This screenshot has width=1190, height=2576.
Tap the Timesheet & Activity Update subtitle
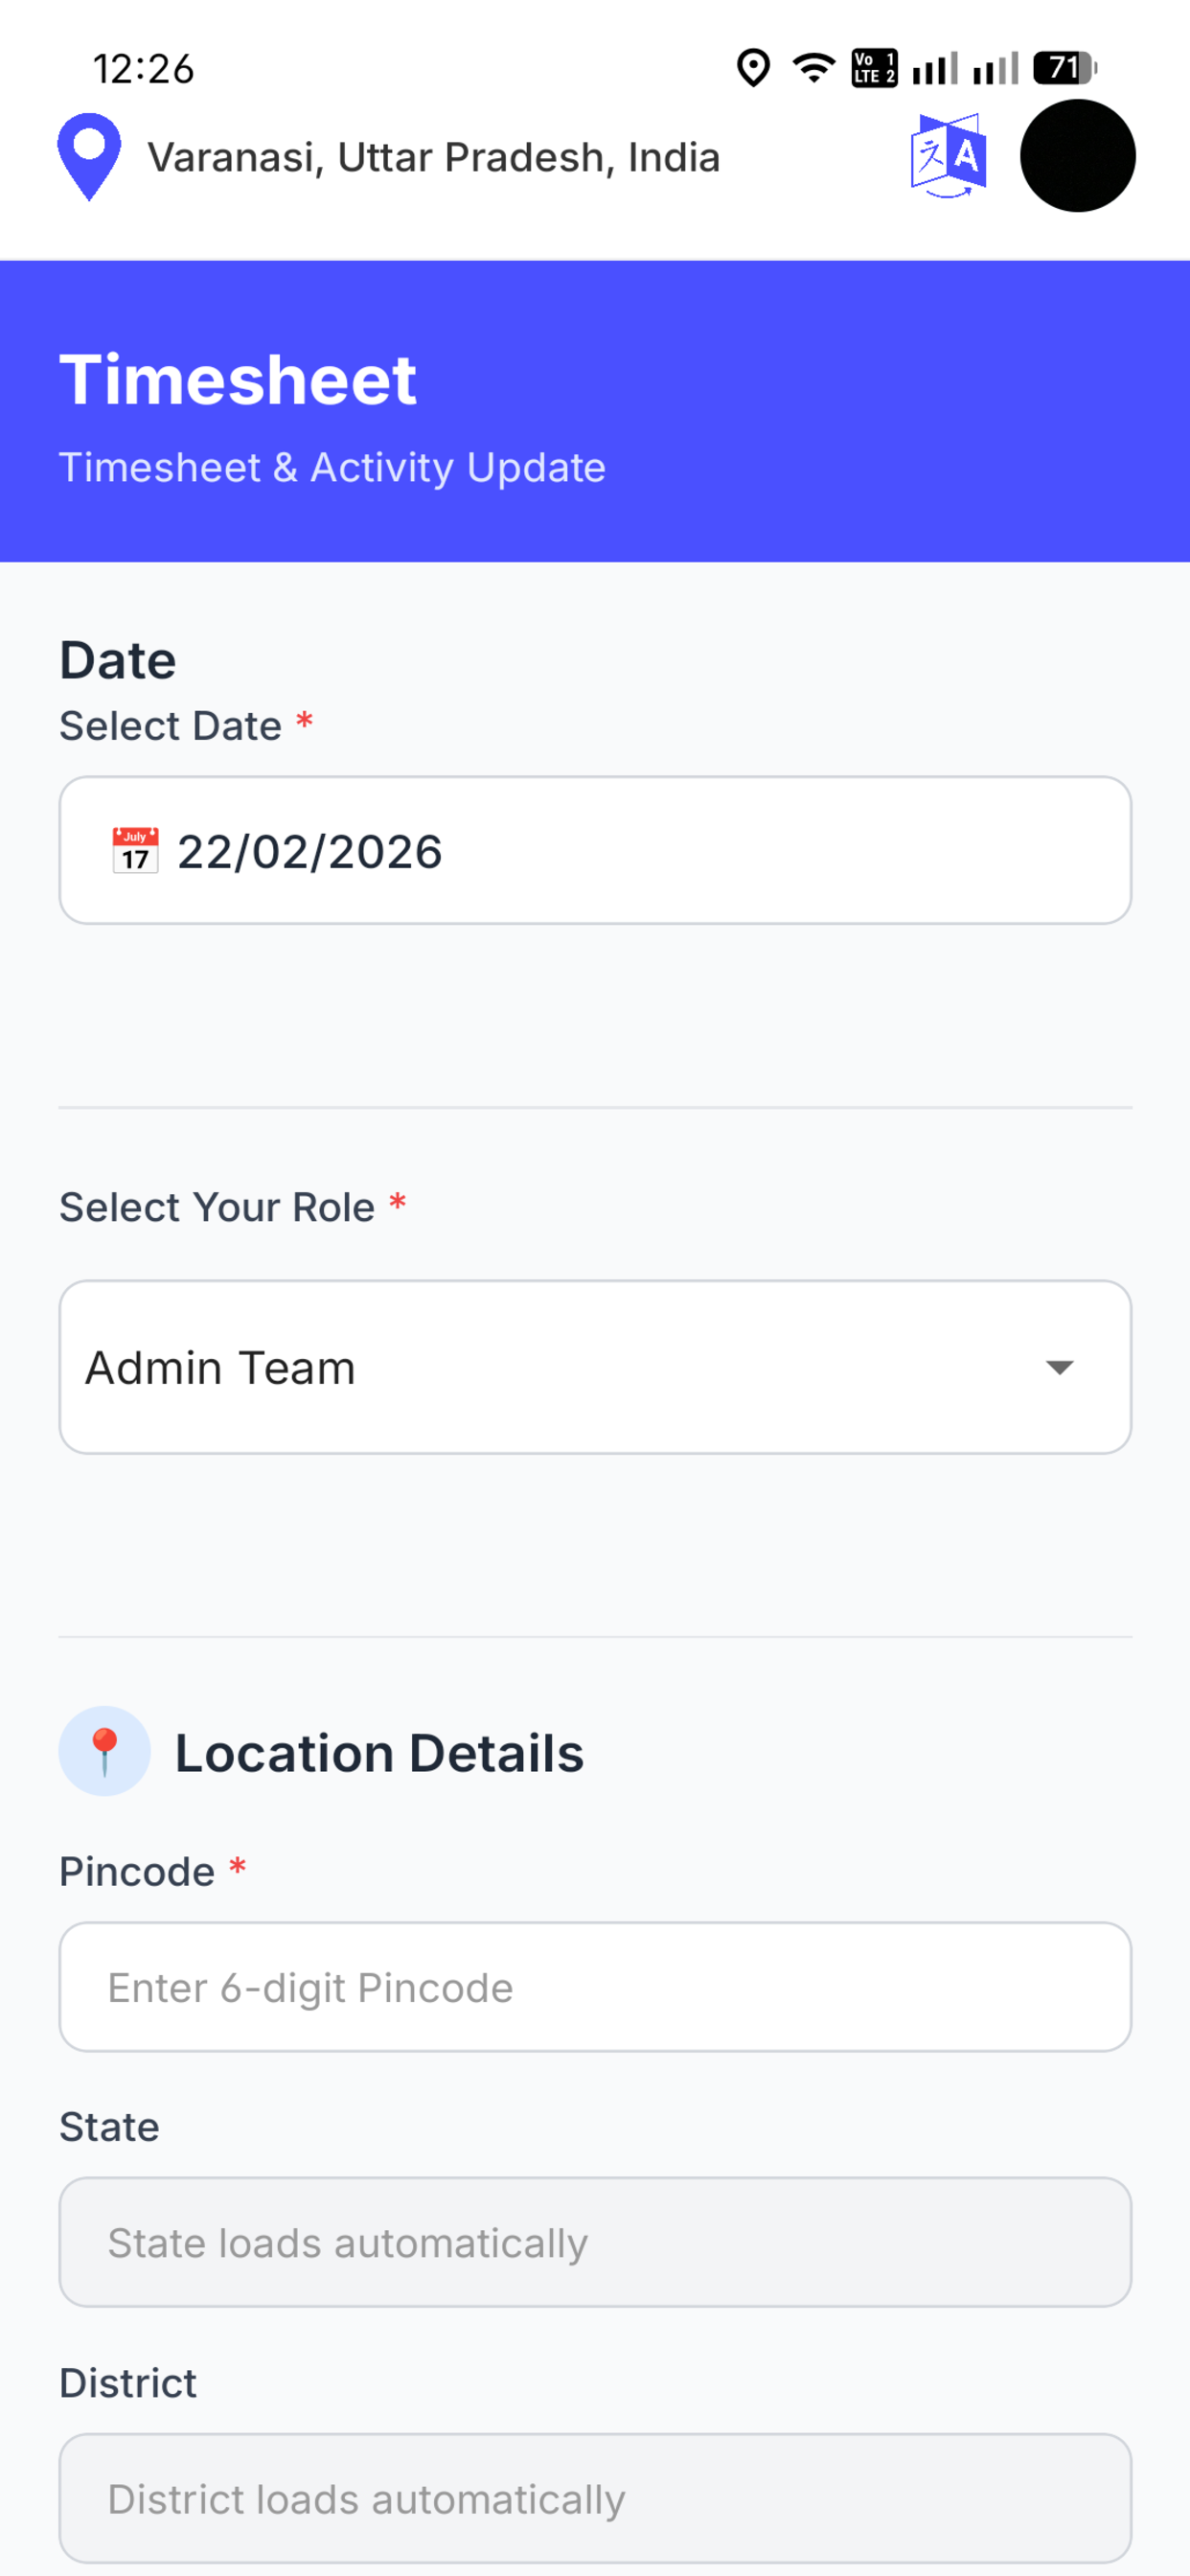(x=332, y=468)
